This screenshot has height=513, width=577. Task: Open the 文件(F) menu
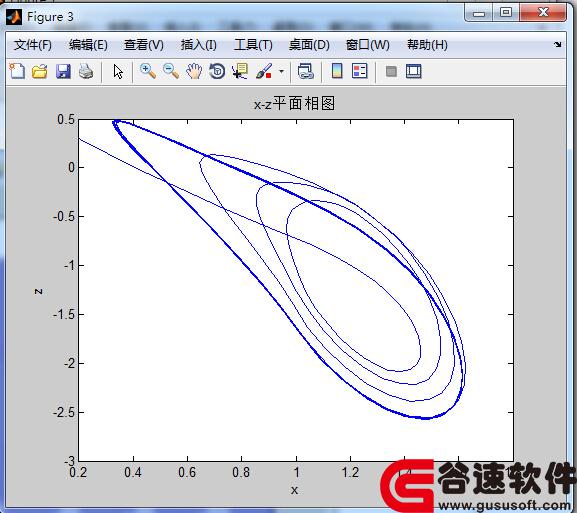pyautogui.click(x=33, y=45)
